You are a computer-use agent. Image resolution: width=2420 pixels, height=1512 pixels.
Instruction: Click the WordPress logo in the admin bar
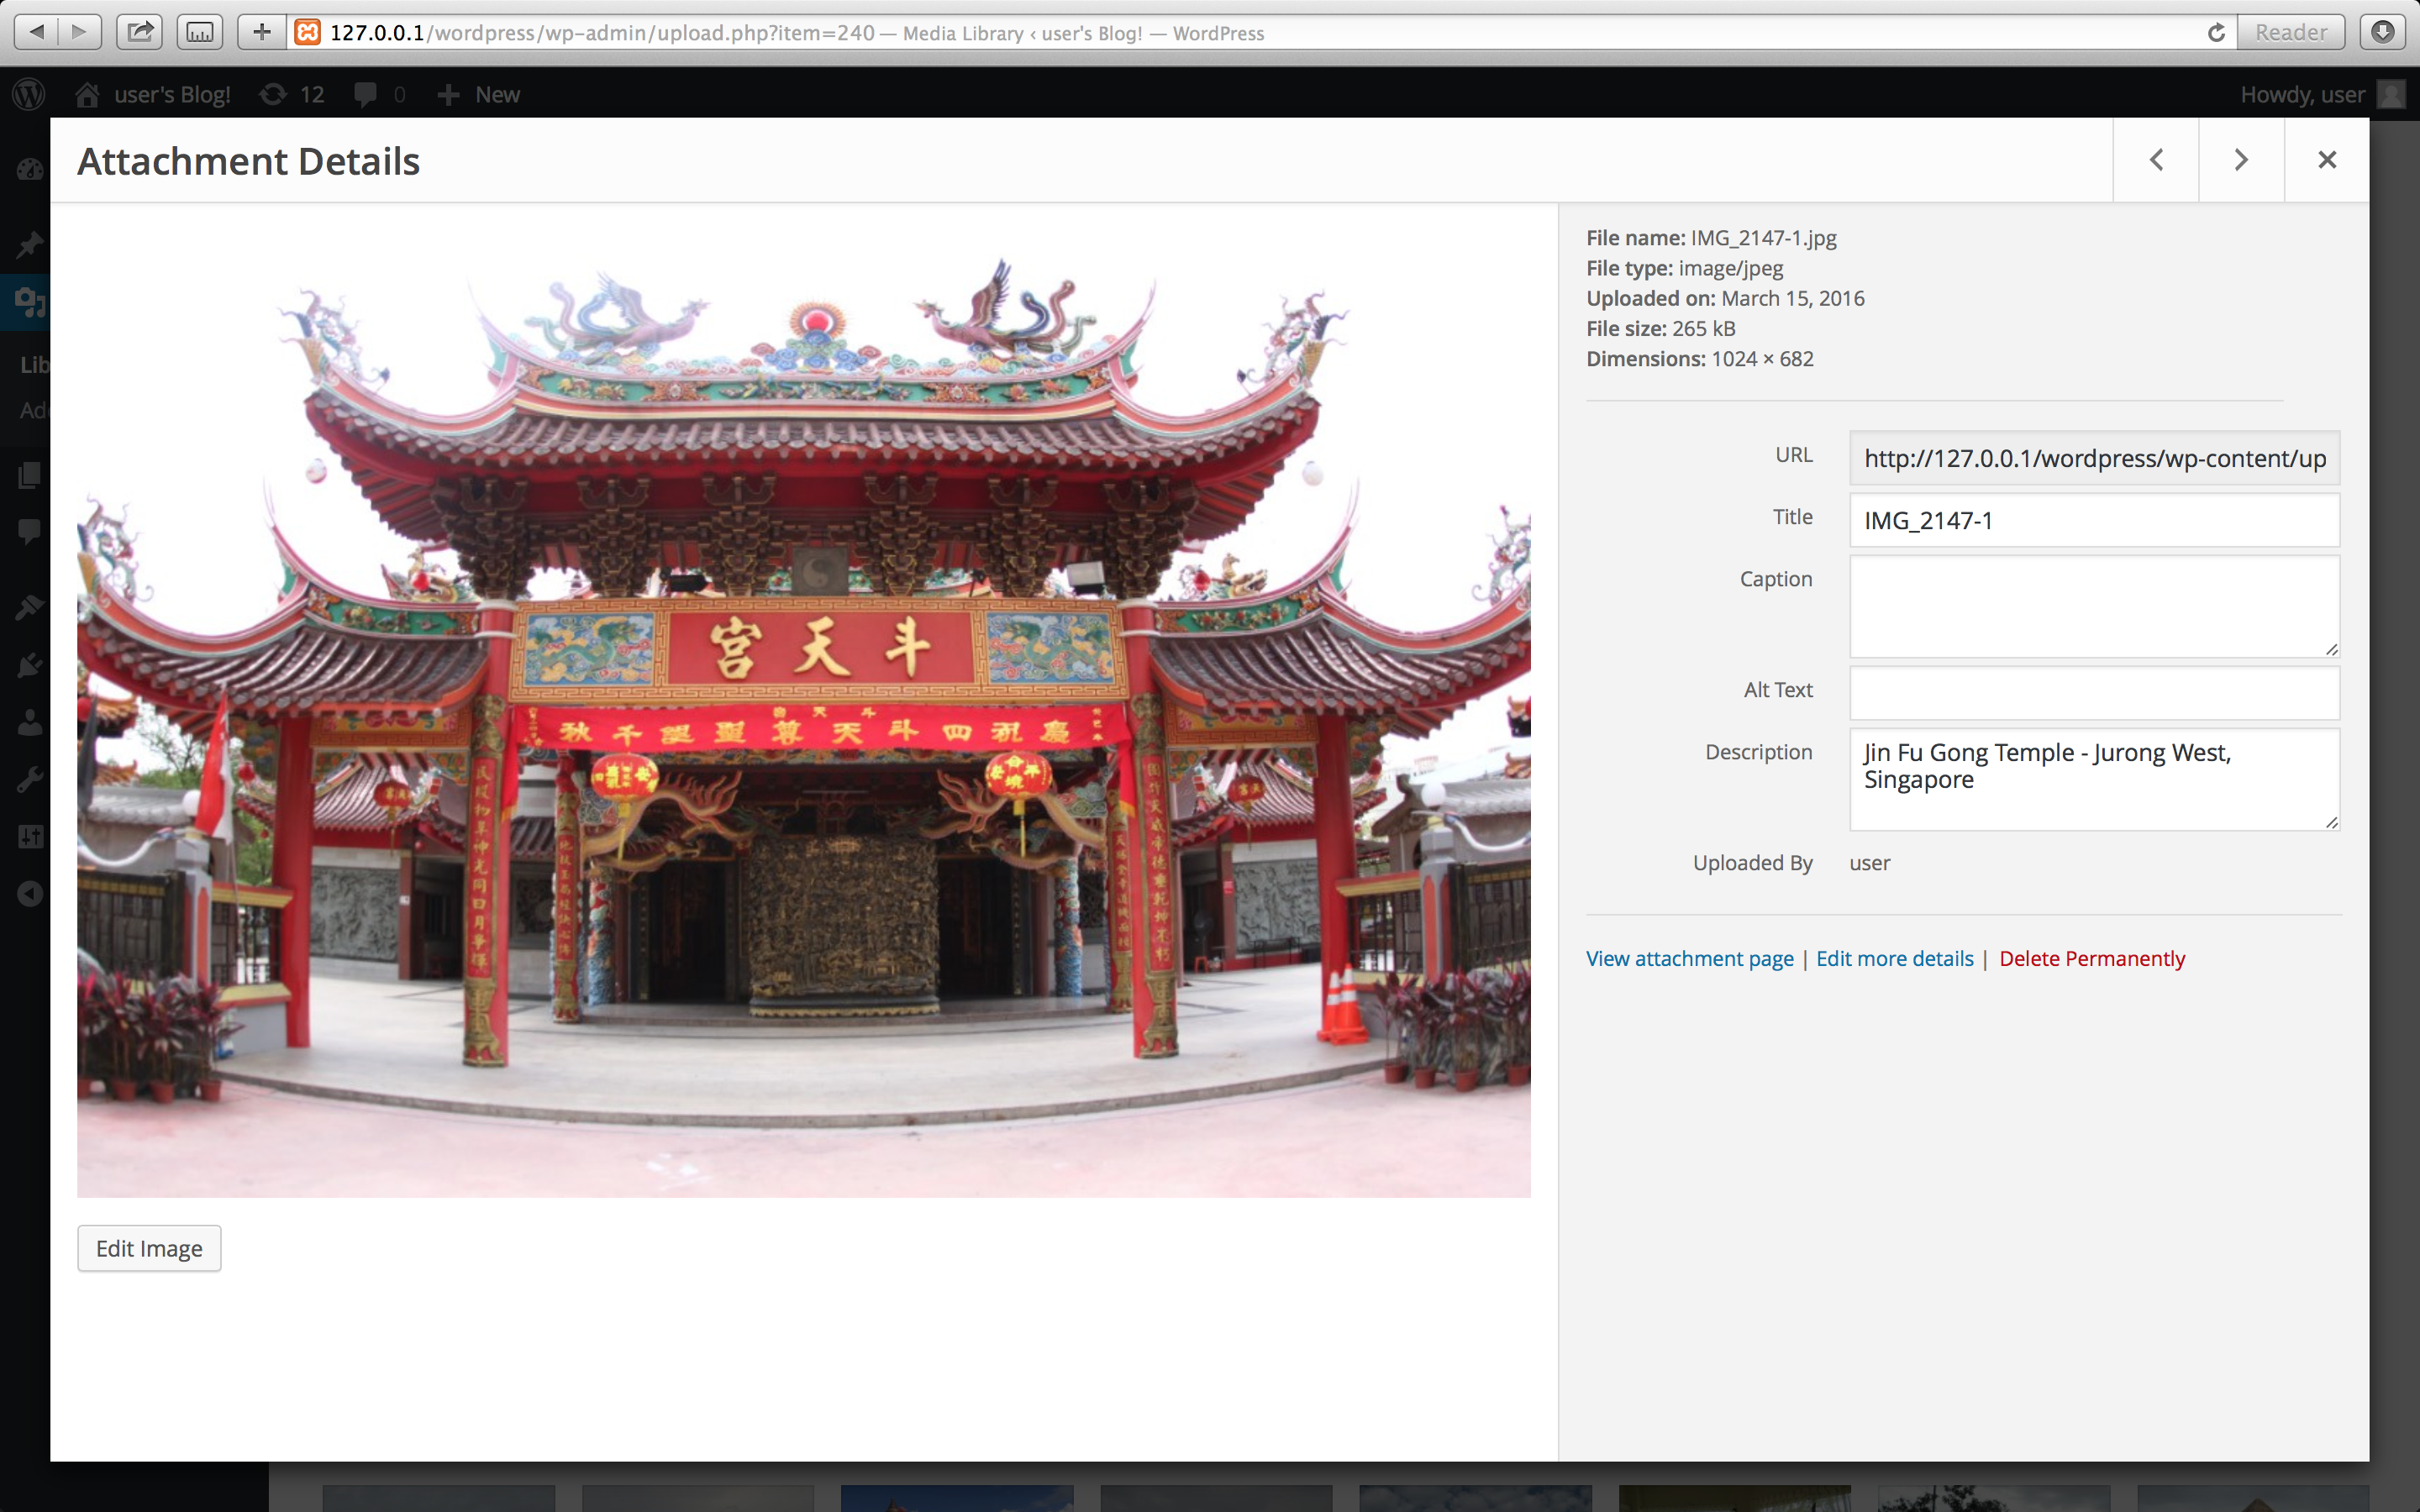pyautogui.click(x=28, y=94)
